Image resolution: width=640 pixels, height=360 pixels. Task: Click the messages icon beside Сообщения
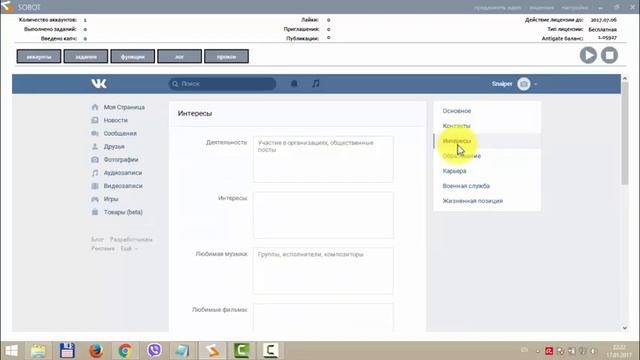pos(95,133)
